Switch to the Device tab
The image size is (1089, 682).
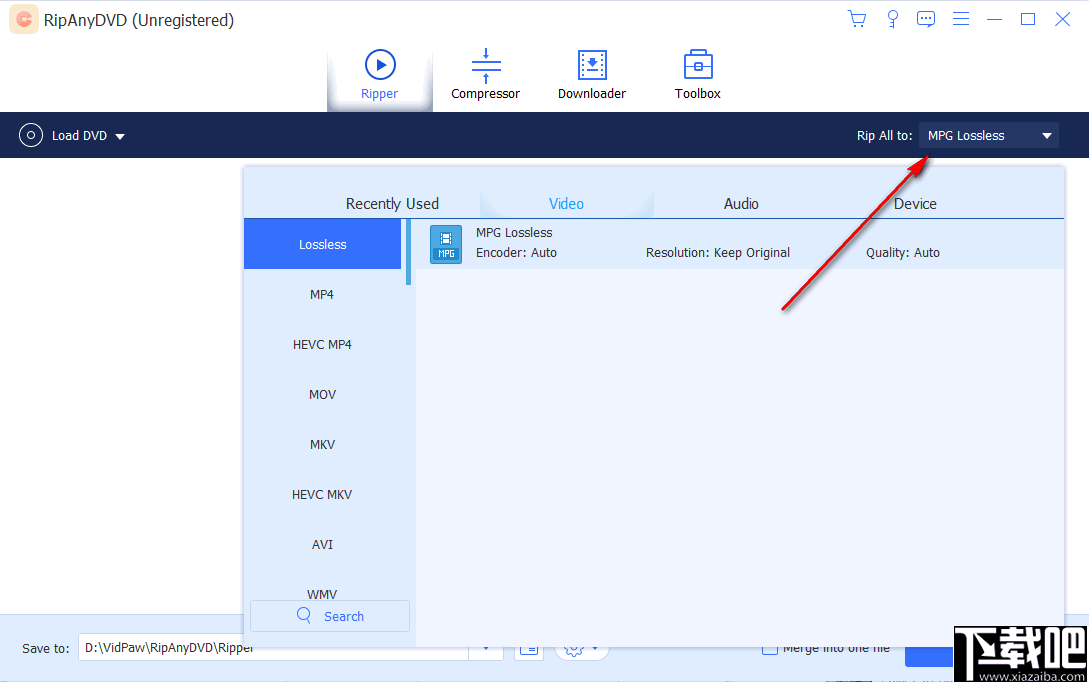[x=915, y=203]
